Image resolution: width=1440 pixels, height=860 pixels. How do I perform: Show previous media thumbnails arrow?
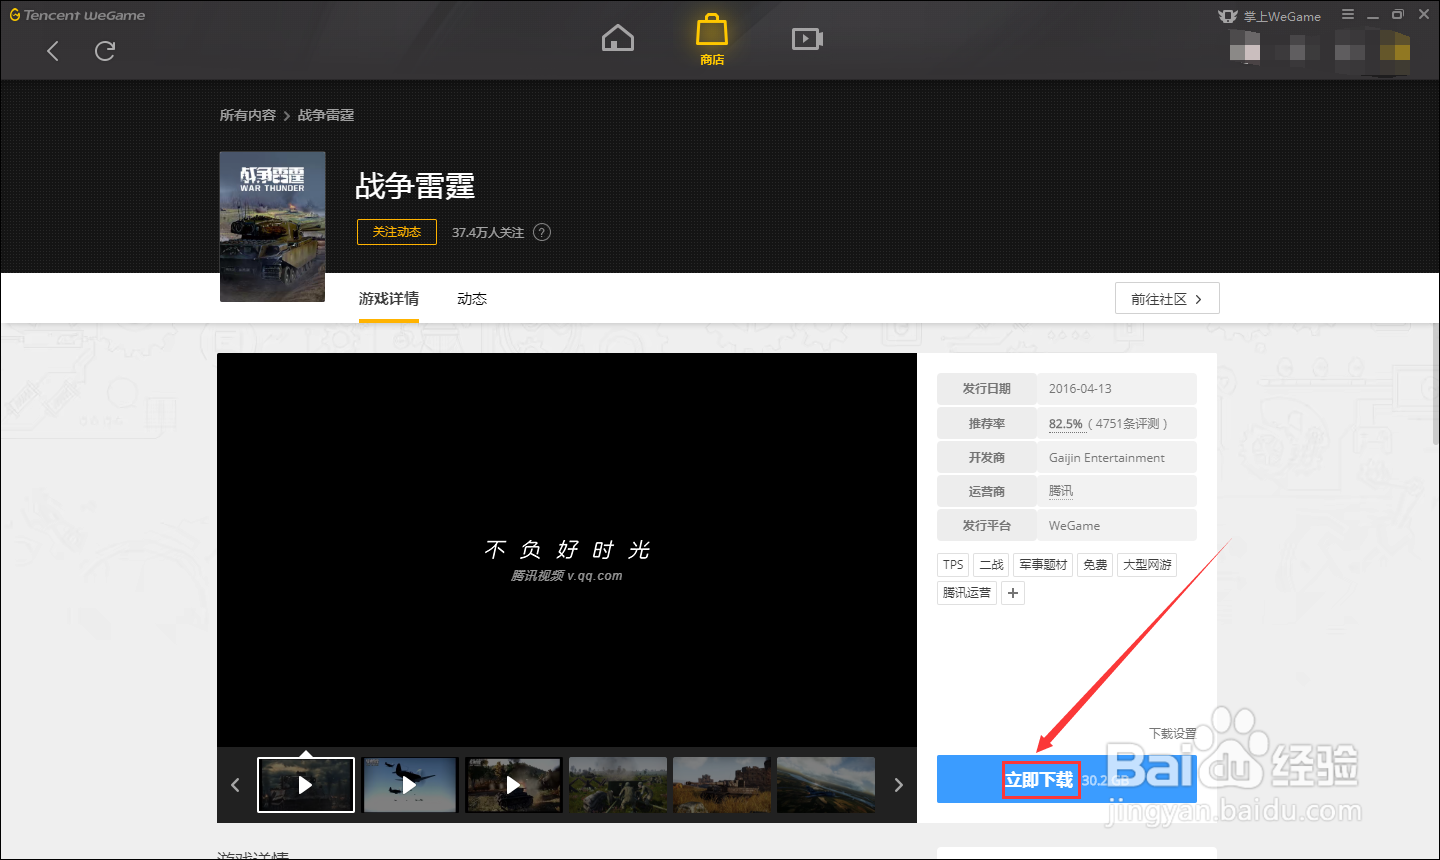pyautogui.click(x=235, y=785)
